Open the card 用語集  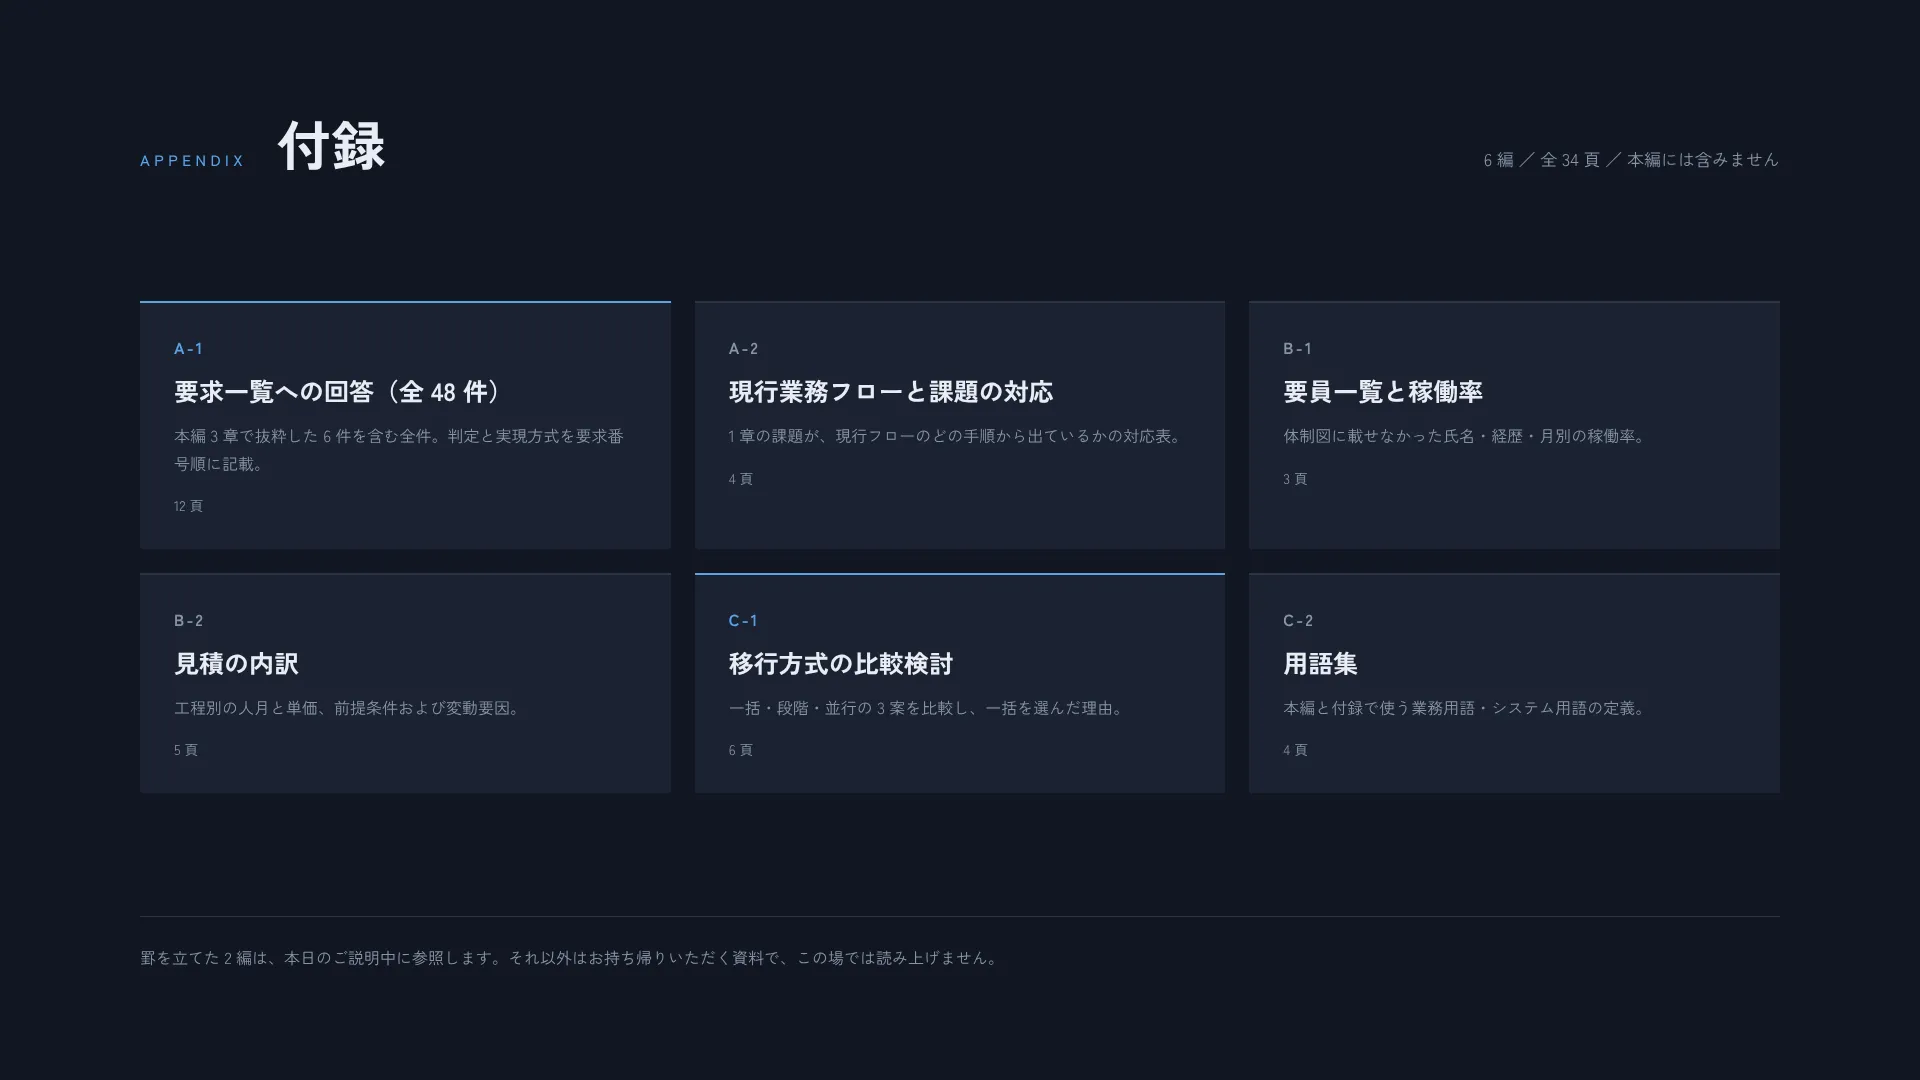coord(1514,683)
